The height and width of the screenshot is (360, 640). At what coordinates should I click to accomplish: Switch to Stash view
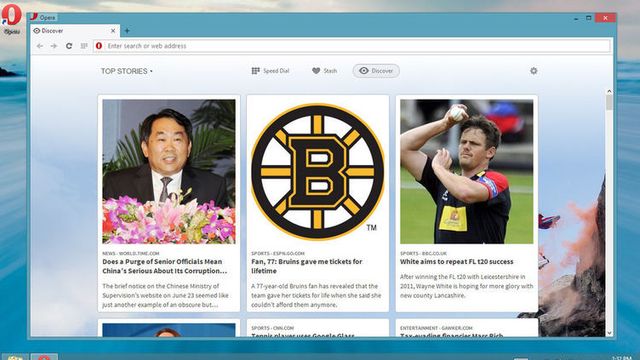[x=324, y=71]
